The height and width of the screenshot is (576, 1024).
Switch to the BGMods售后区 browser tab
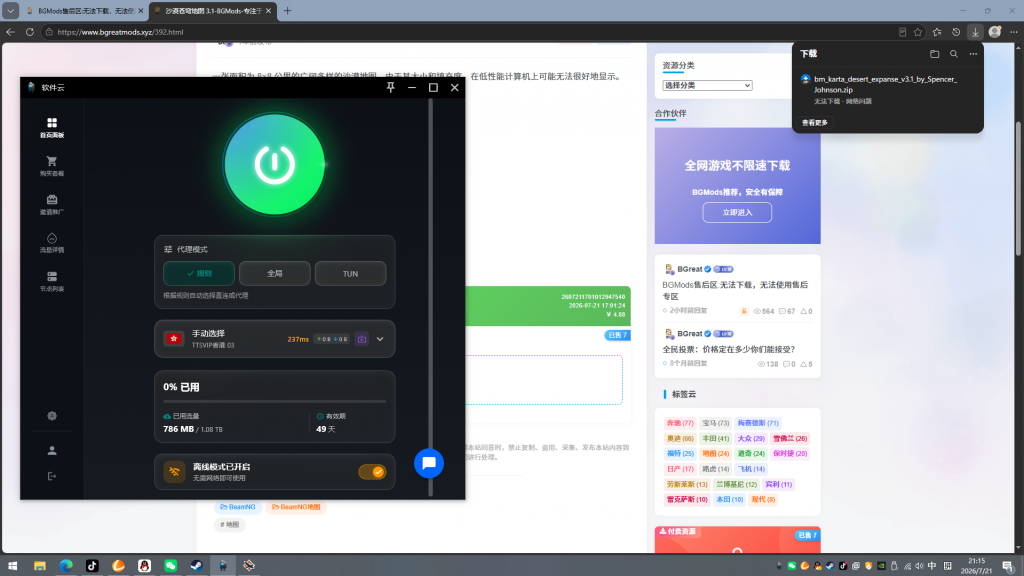coord(84,11)
